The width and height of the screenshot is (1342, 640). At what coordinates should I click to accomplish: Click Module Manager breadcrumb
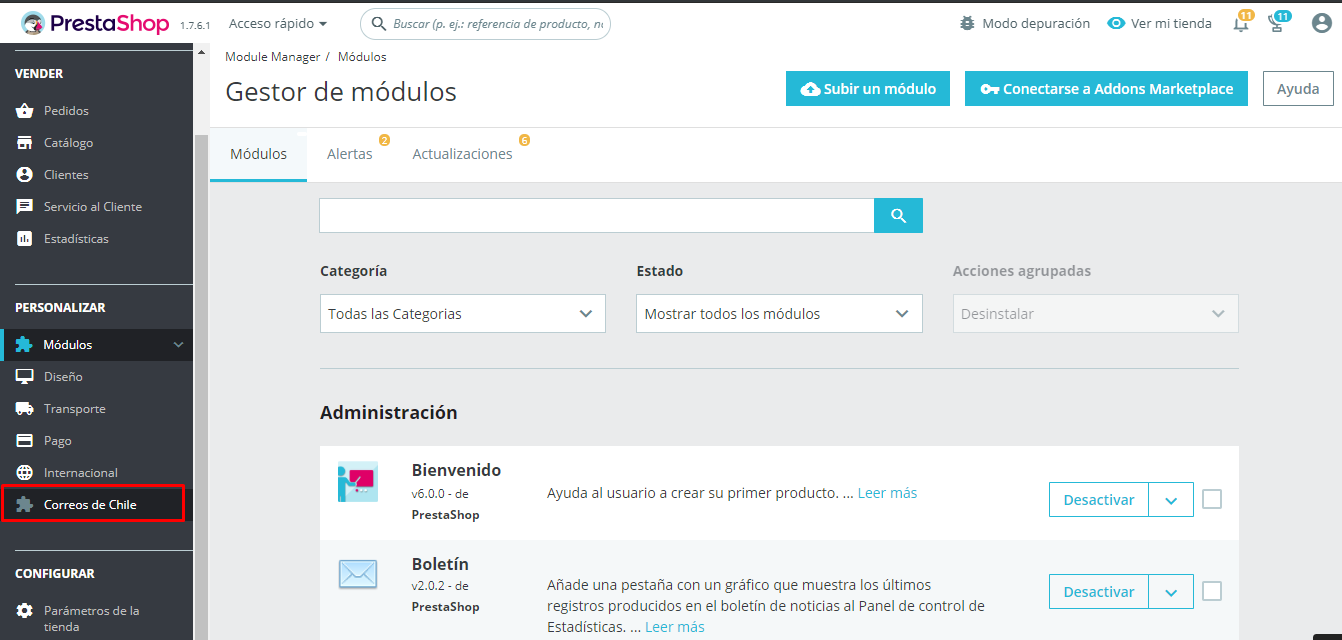[x=273, y=57]
